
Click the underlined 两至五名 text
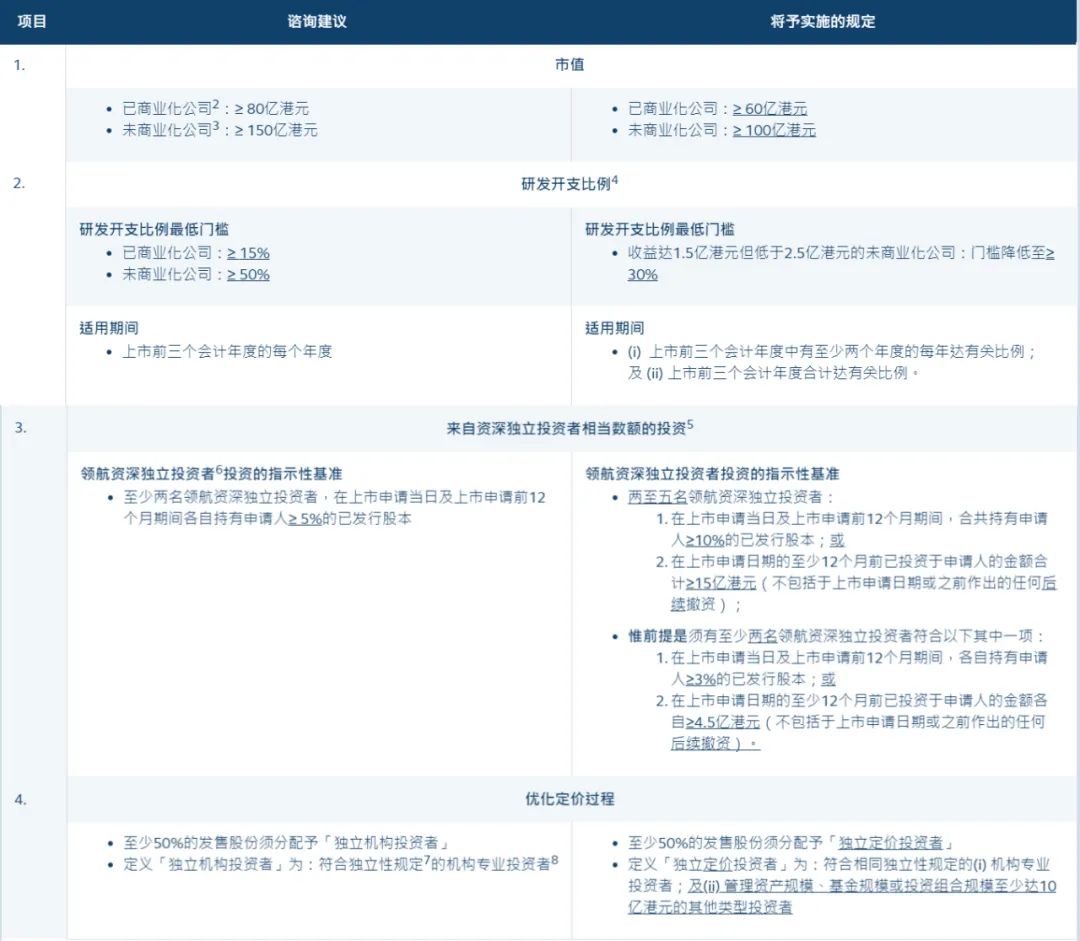(657, 495)
